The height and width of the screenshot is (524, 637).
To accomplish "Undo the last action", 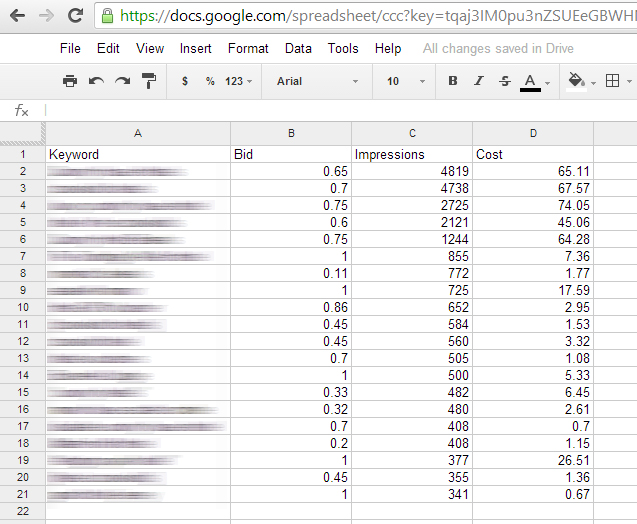I will (96, 81).
